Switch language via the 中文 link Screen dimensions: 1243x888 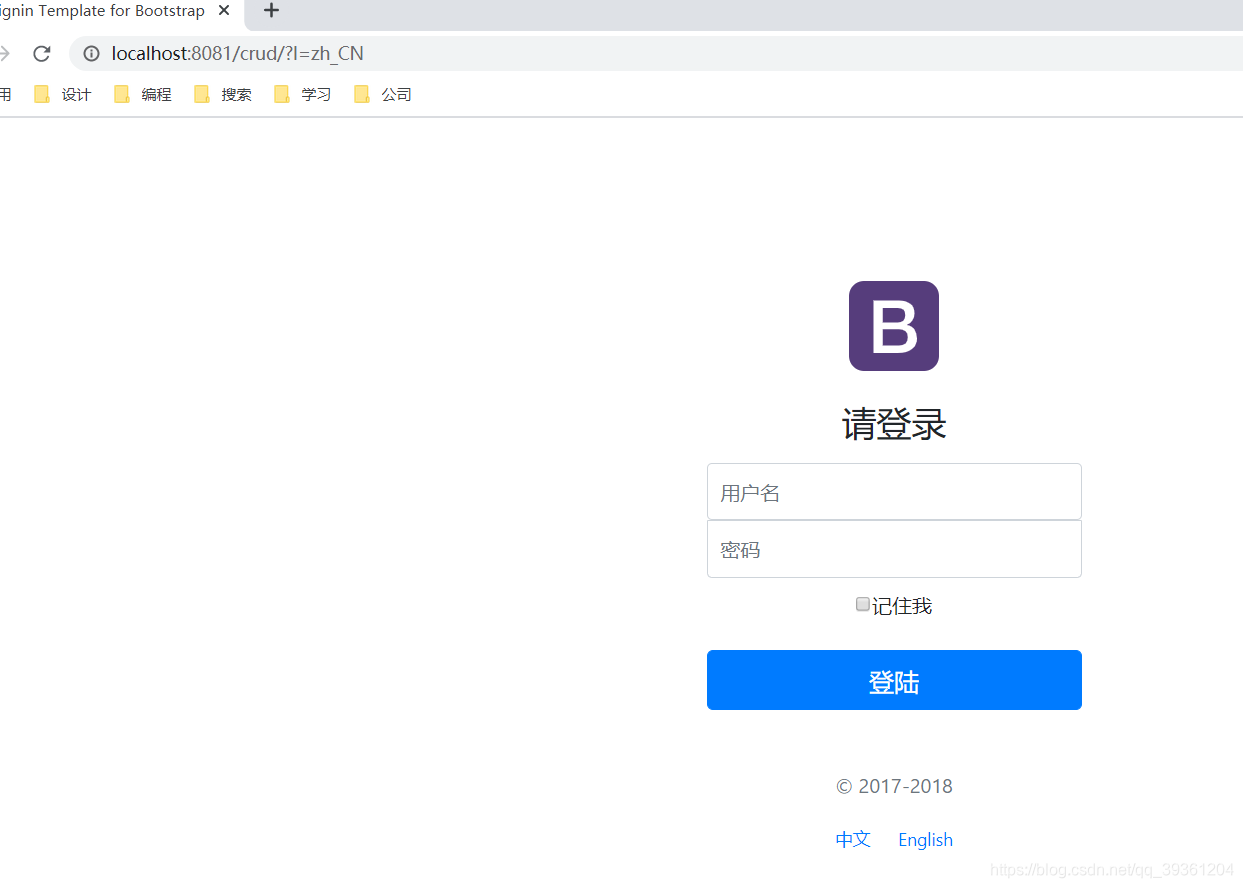click(x=853, y=840)
